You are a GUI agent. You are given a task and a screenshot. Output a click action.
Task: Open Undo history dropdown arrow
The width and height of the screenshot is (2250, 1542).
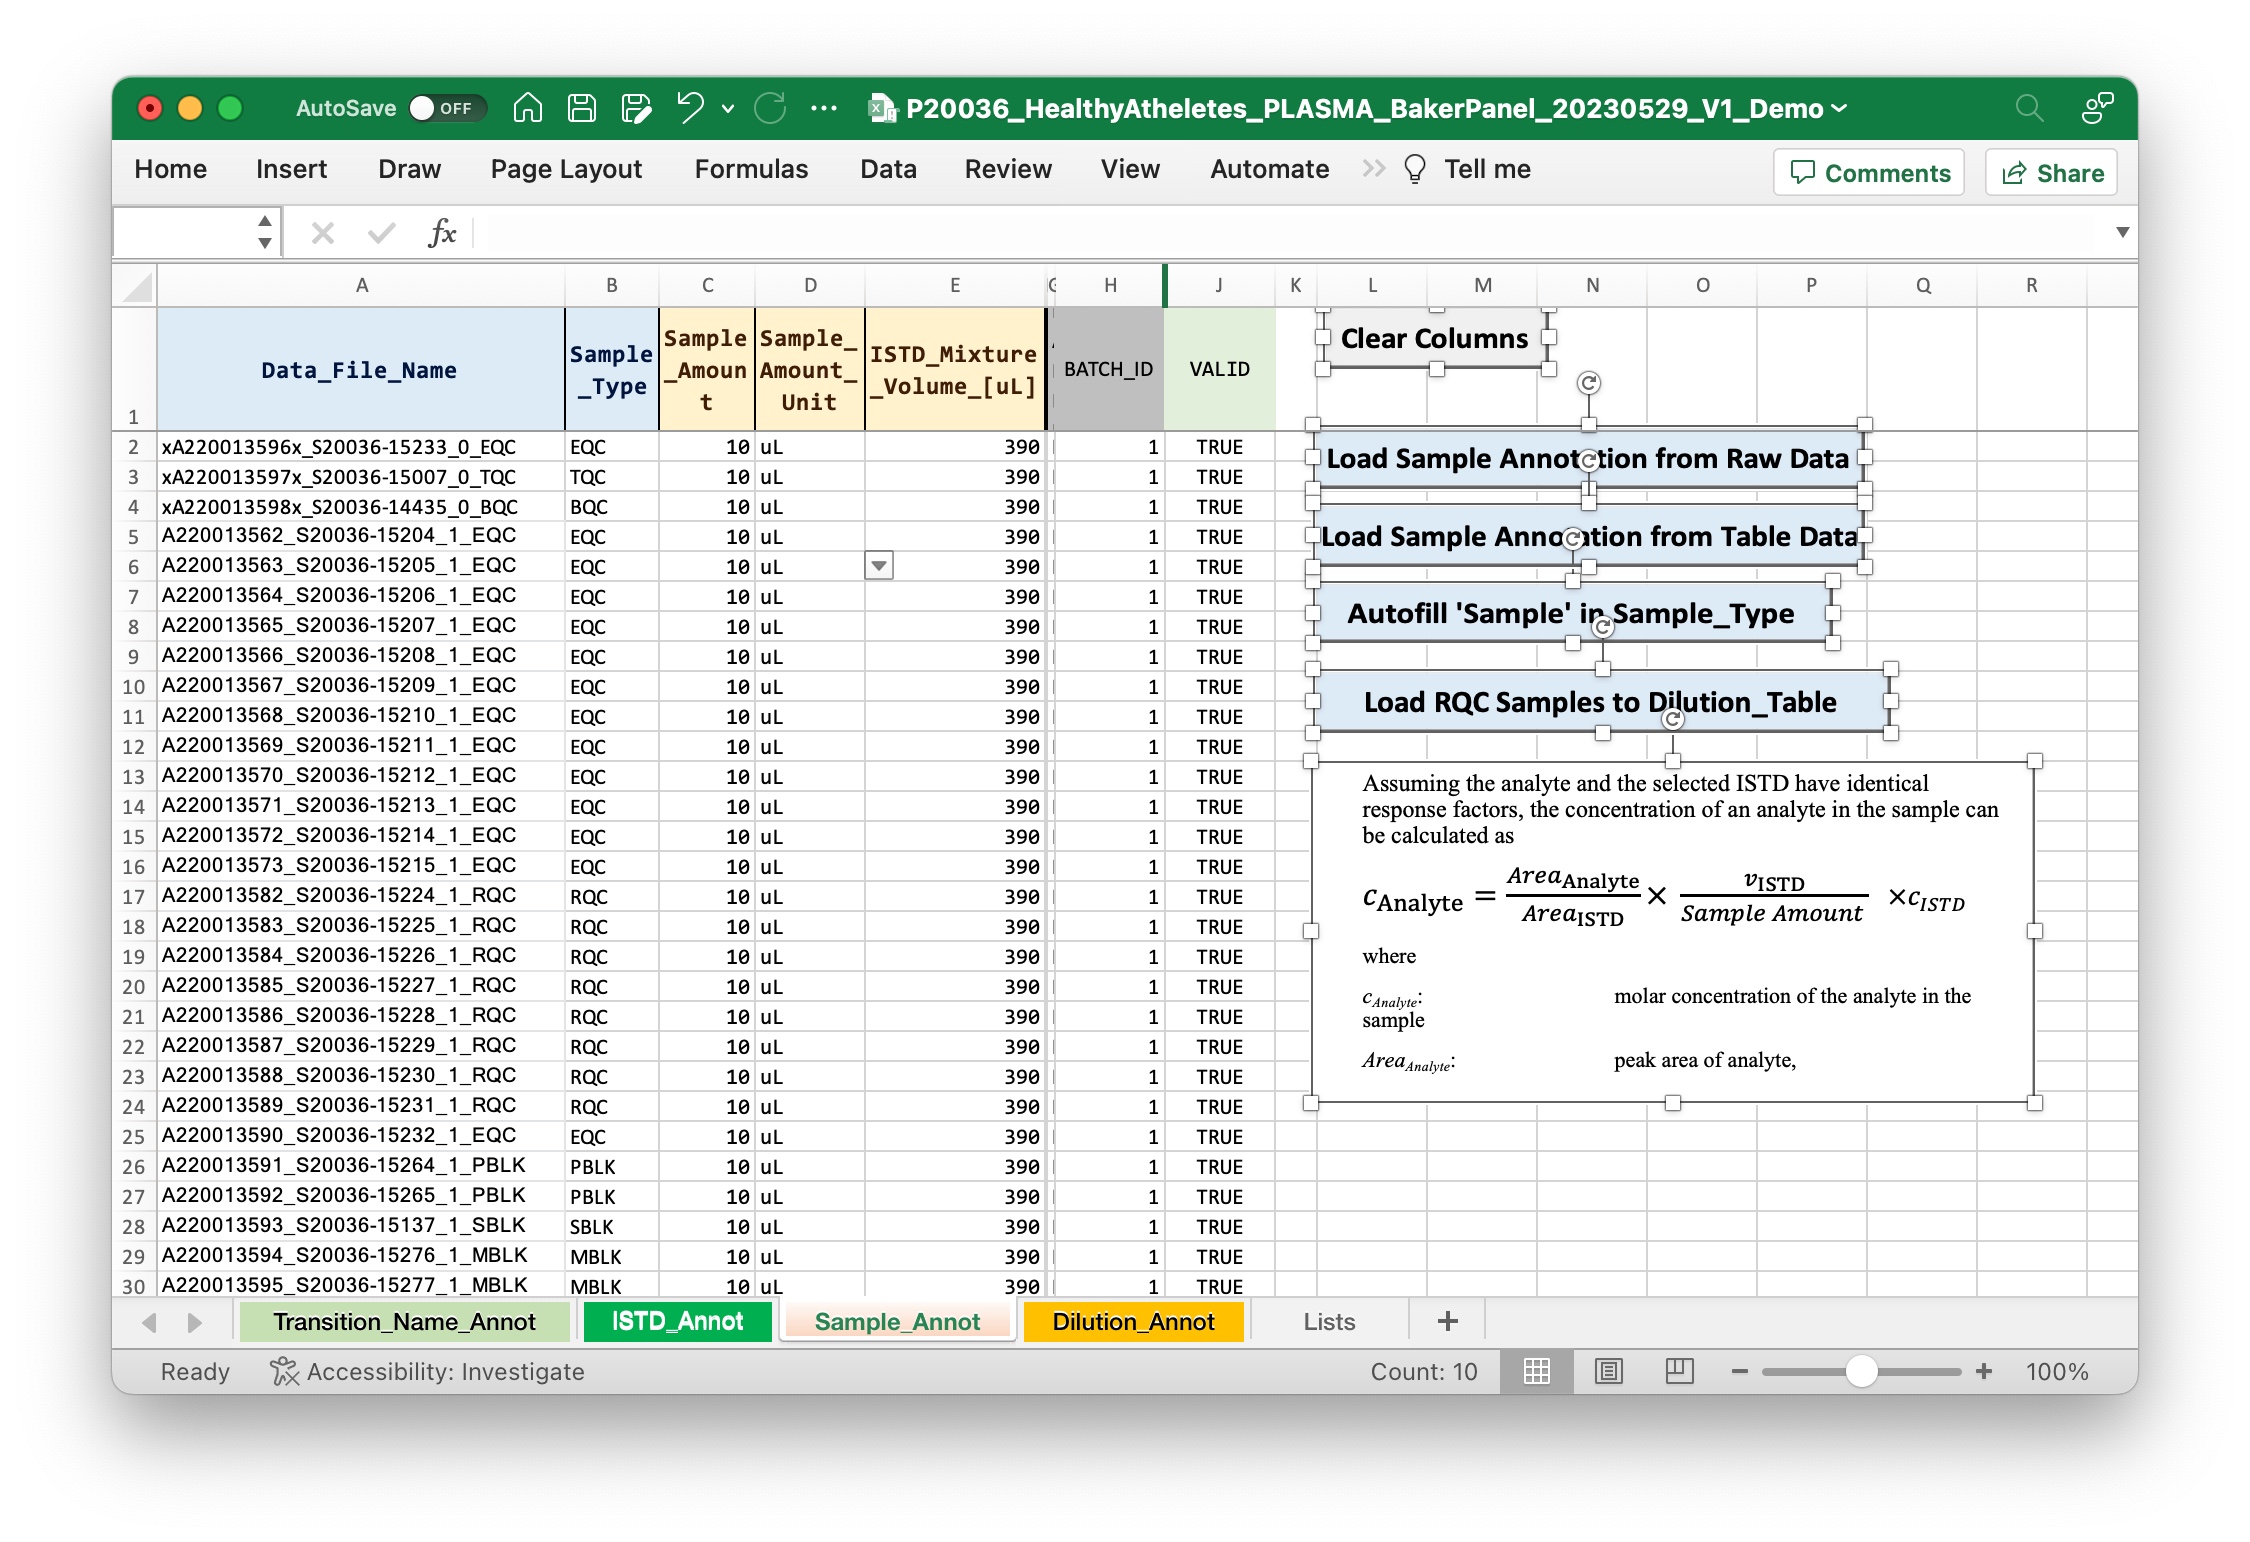[x=728, y=108]
